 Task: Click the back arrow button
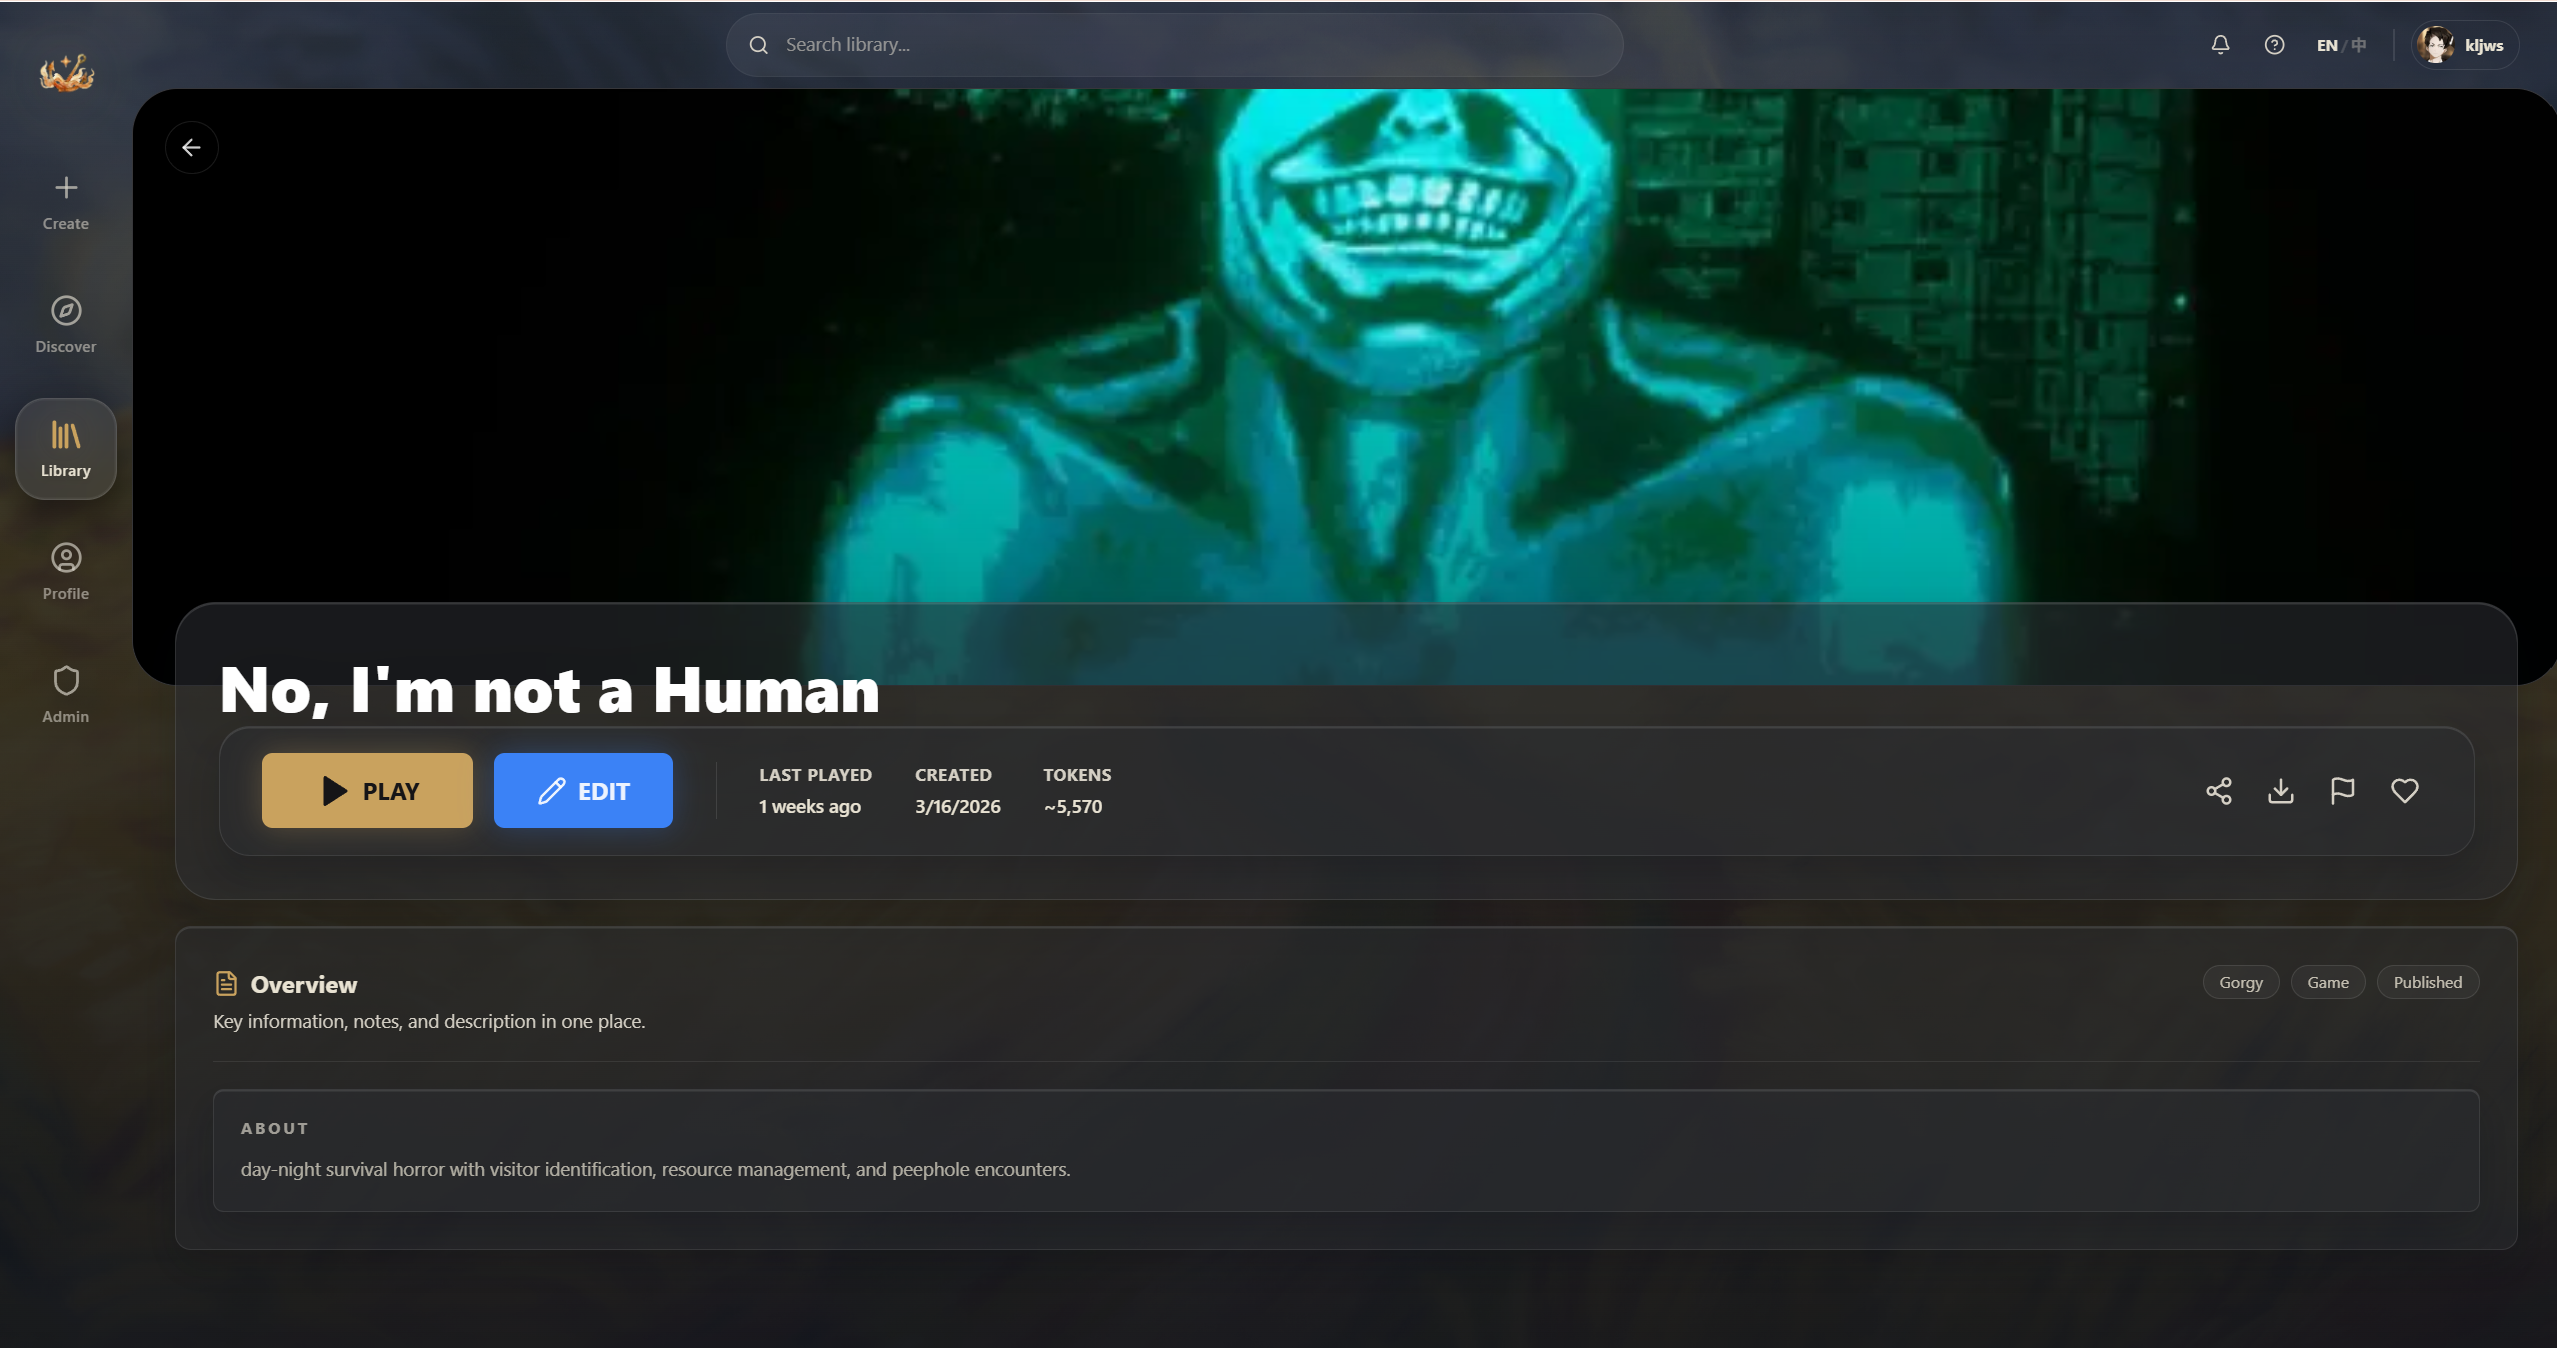pos(191,148)
